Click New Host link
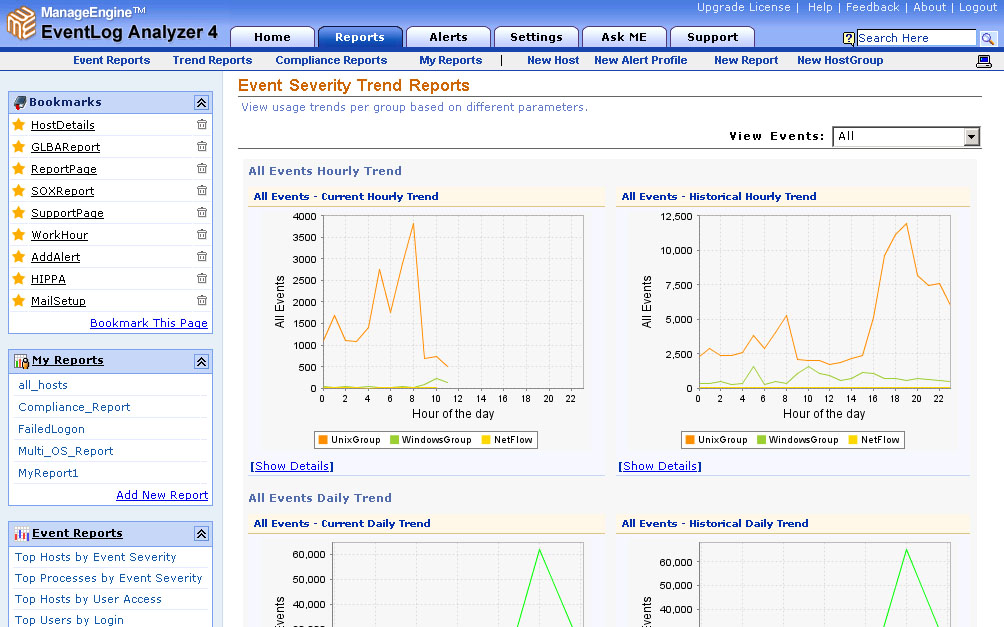Image resolution: width=1004 pixels, height=627 pixels. pyautogui.click(x=553, y=60)
